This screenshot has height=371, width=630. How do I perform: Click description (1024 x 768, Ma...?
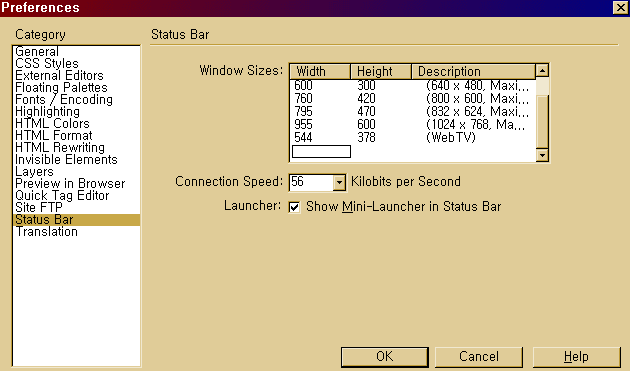click(x=476, y=124)
